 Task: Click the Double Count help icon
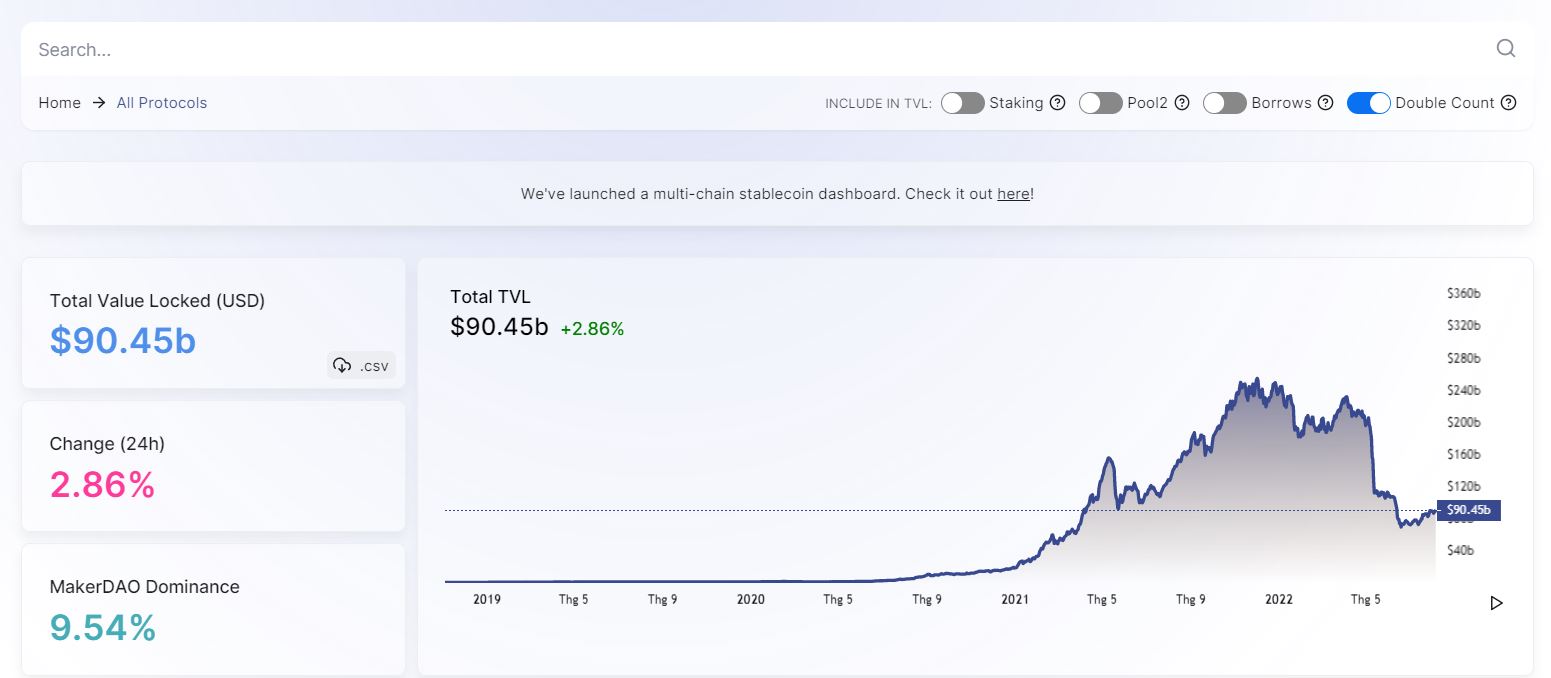click(x=1509, y=103)
